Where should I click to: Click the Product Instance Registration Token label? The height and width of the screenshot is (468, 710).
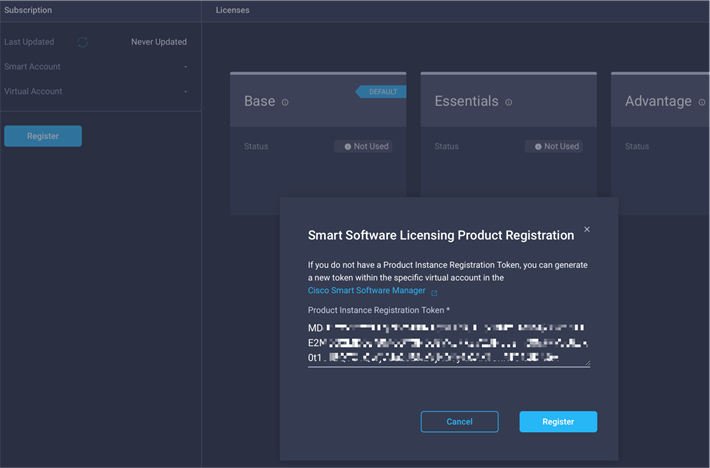tap(379, 310)
